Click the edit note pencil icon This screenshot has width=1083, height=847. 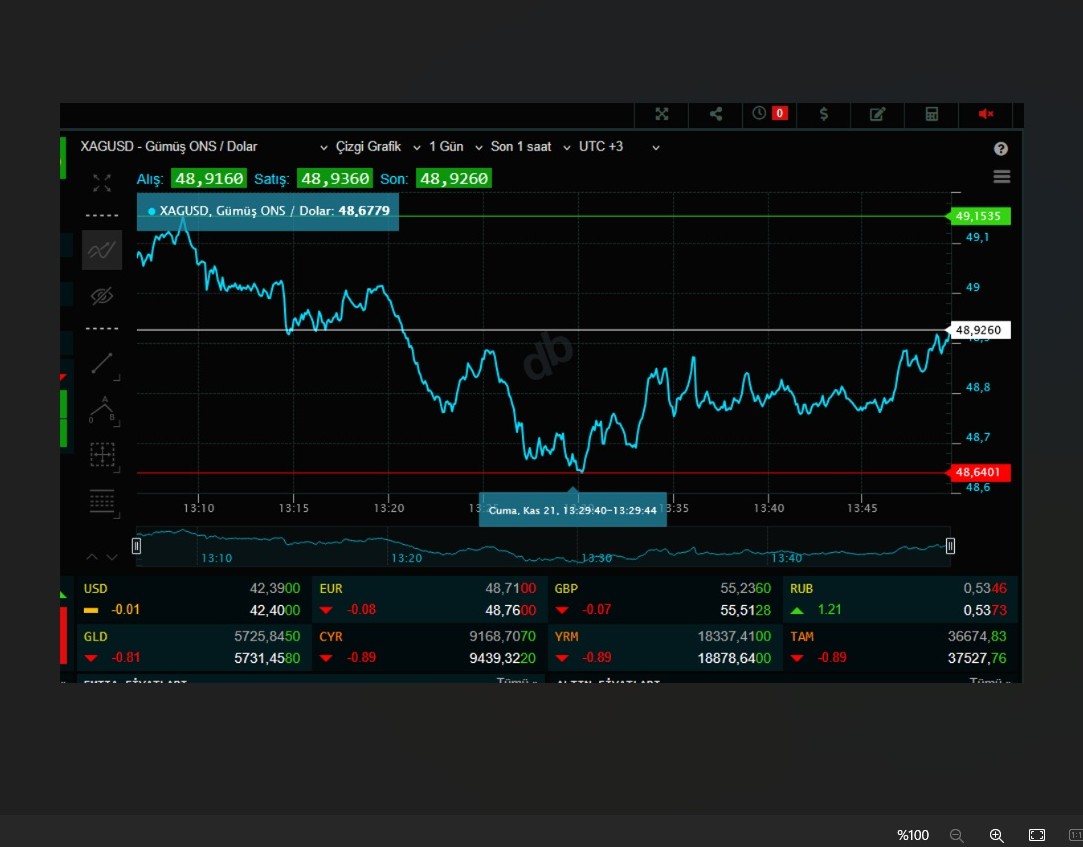tap(877, 114)
